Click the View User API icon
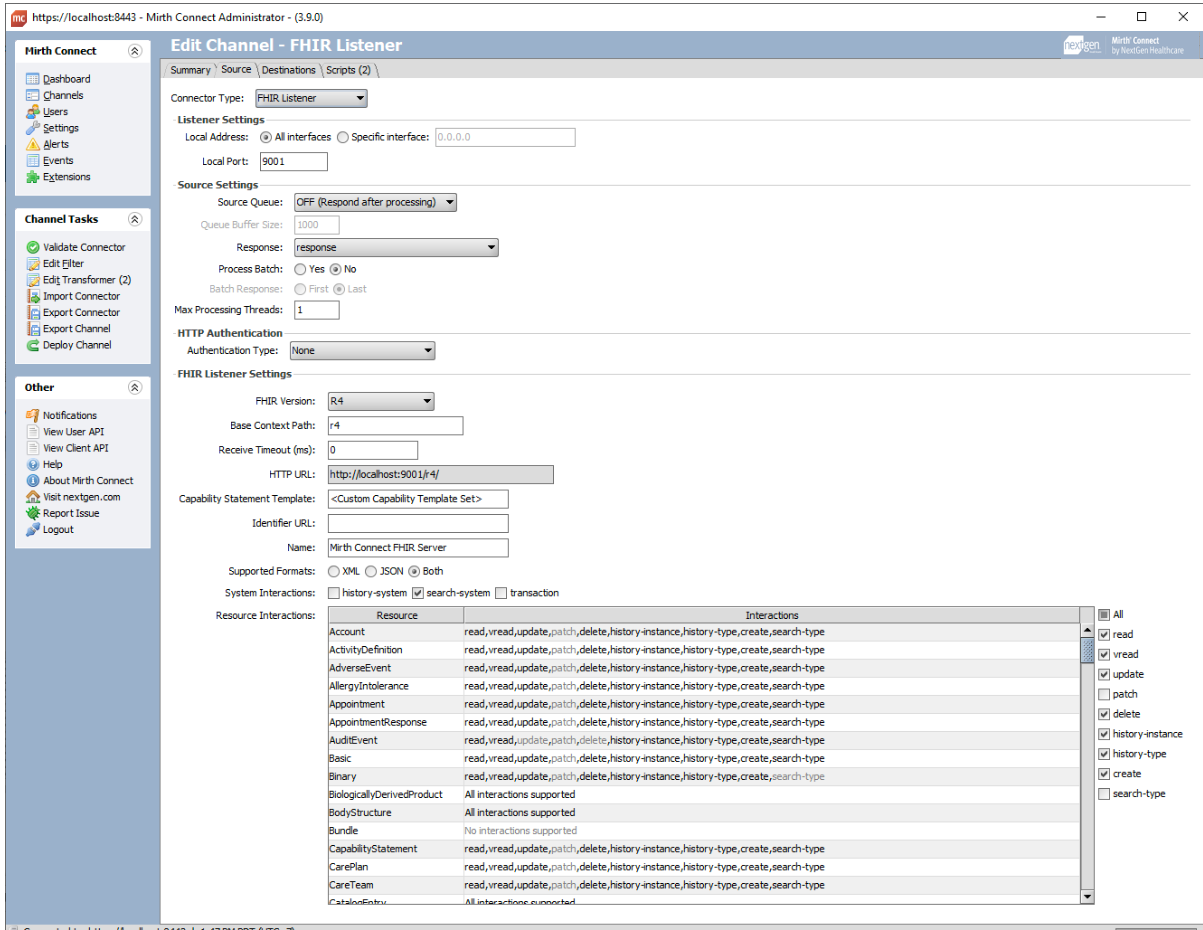 tap(33, 432)
